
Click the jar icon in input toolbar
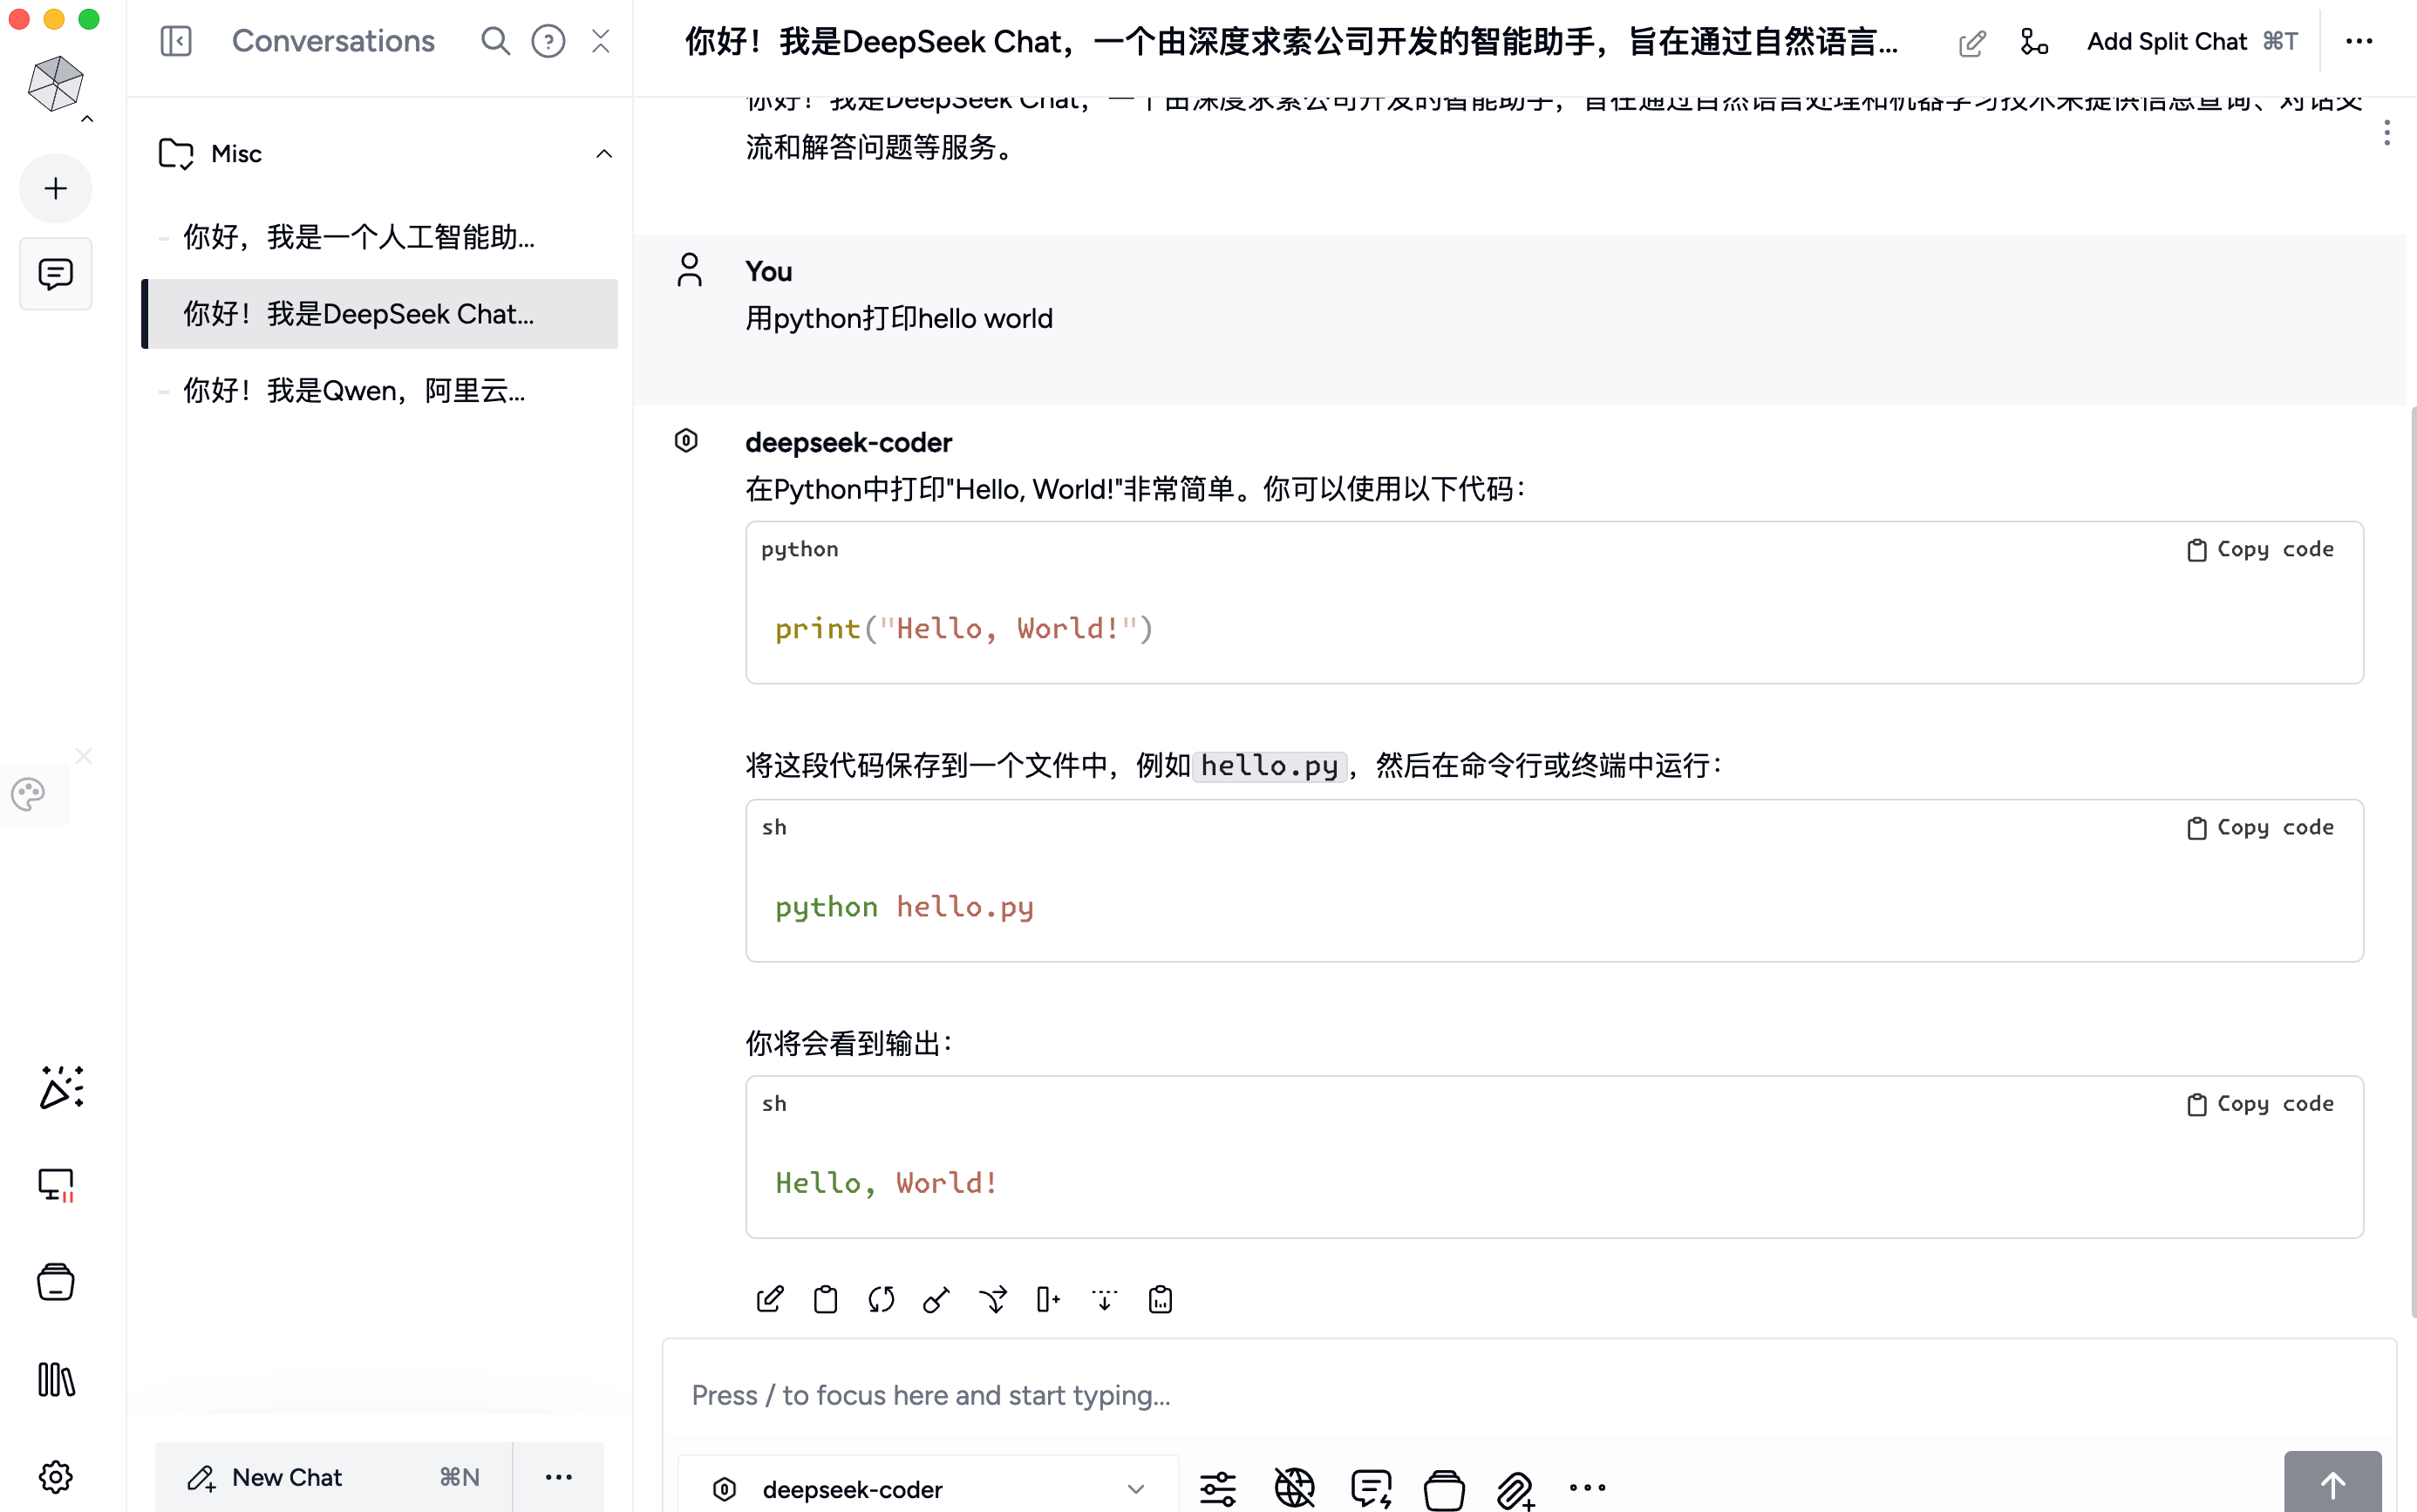[x=1444, y=1489]
